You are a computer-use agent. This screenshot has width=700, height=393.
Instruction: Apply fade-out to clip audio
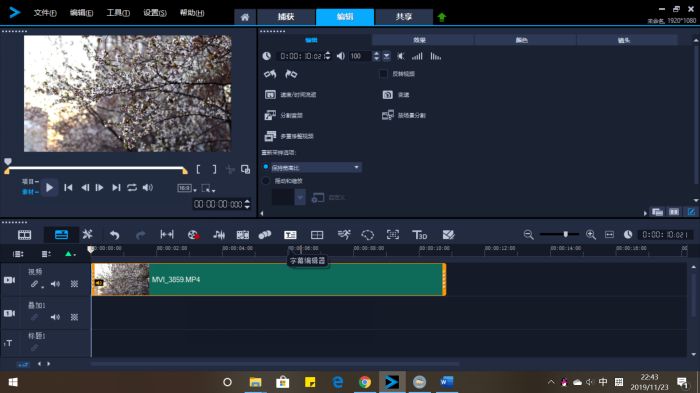click(x=436, y=56)
